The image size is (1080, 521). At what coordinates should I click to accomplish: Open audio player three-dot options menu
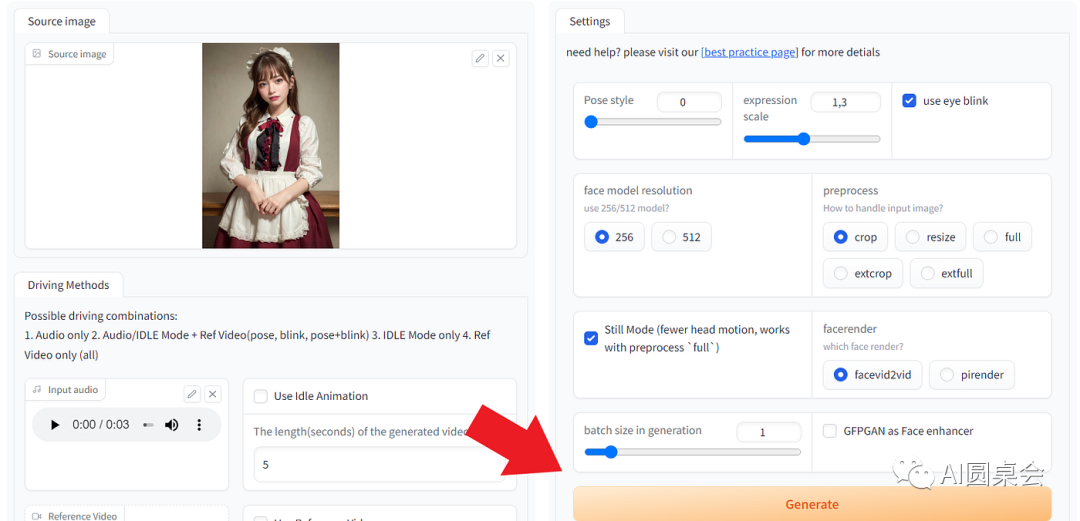tap(199, 425)
